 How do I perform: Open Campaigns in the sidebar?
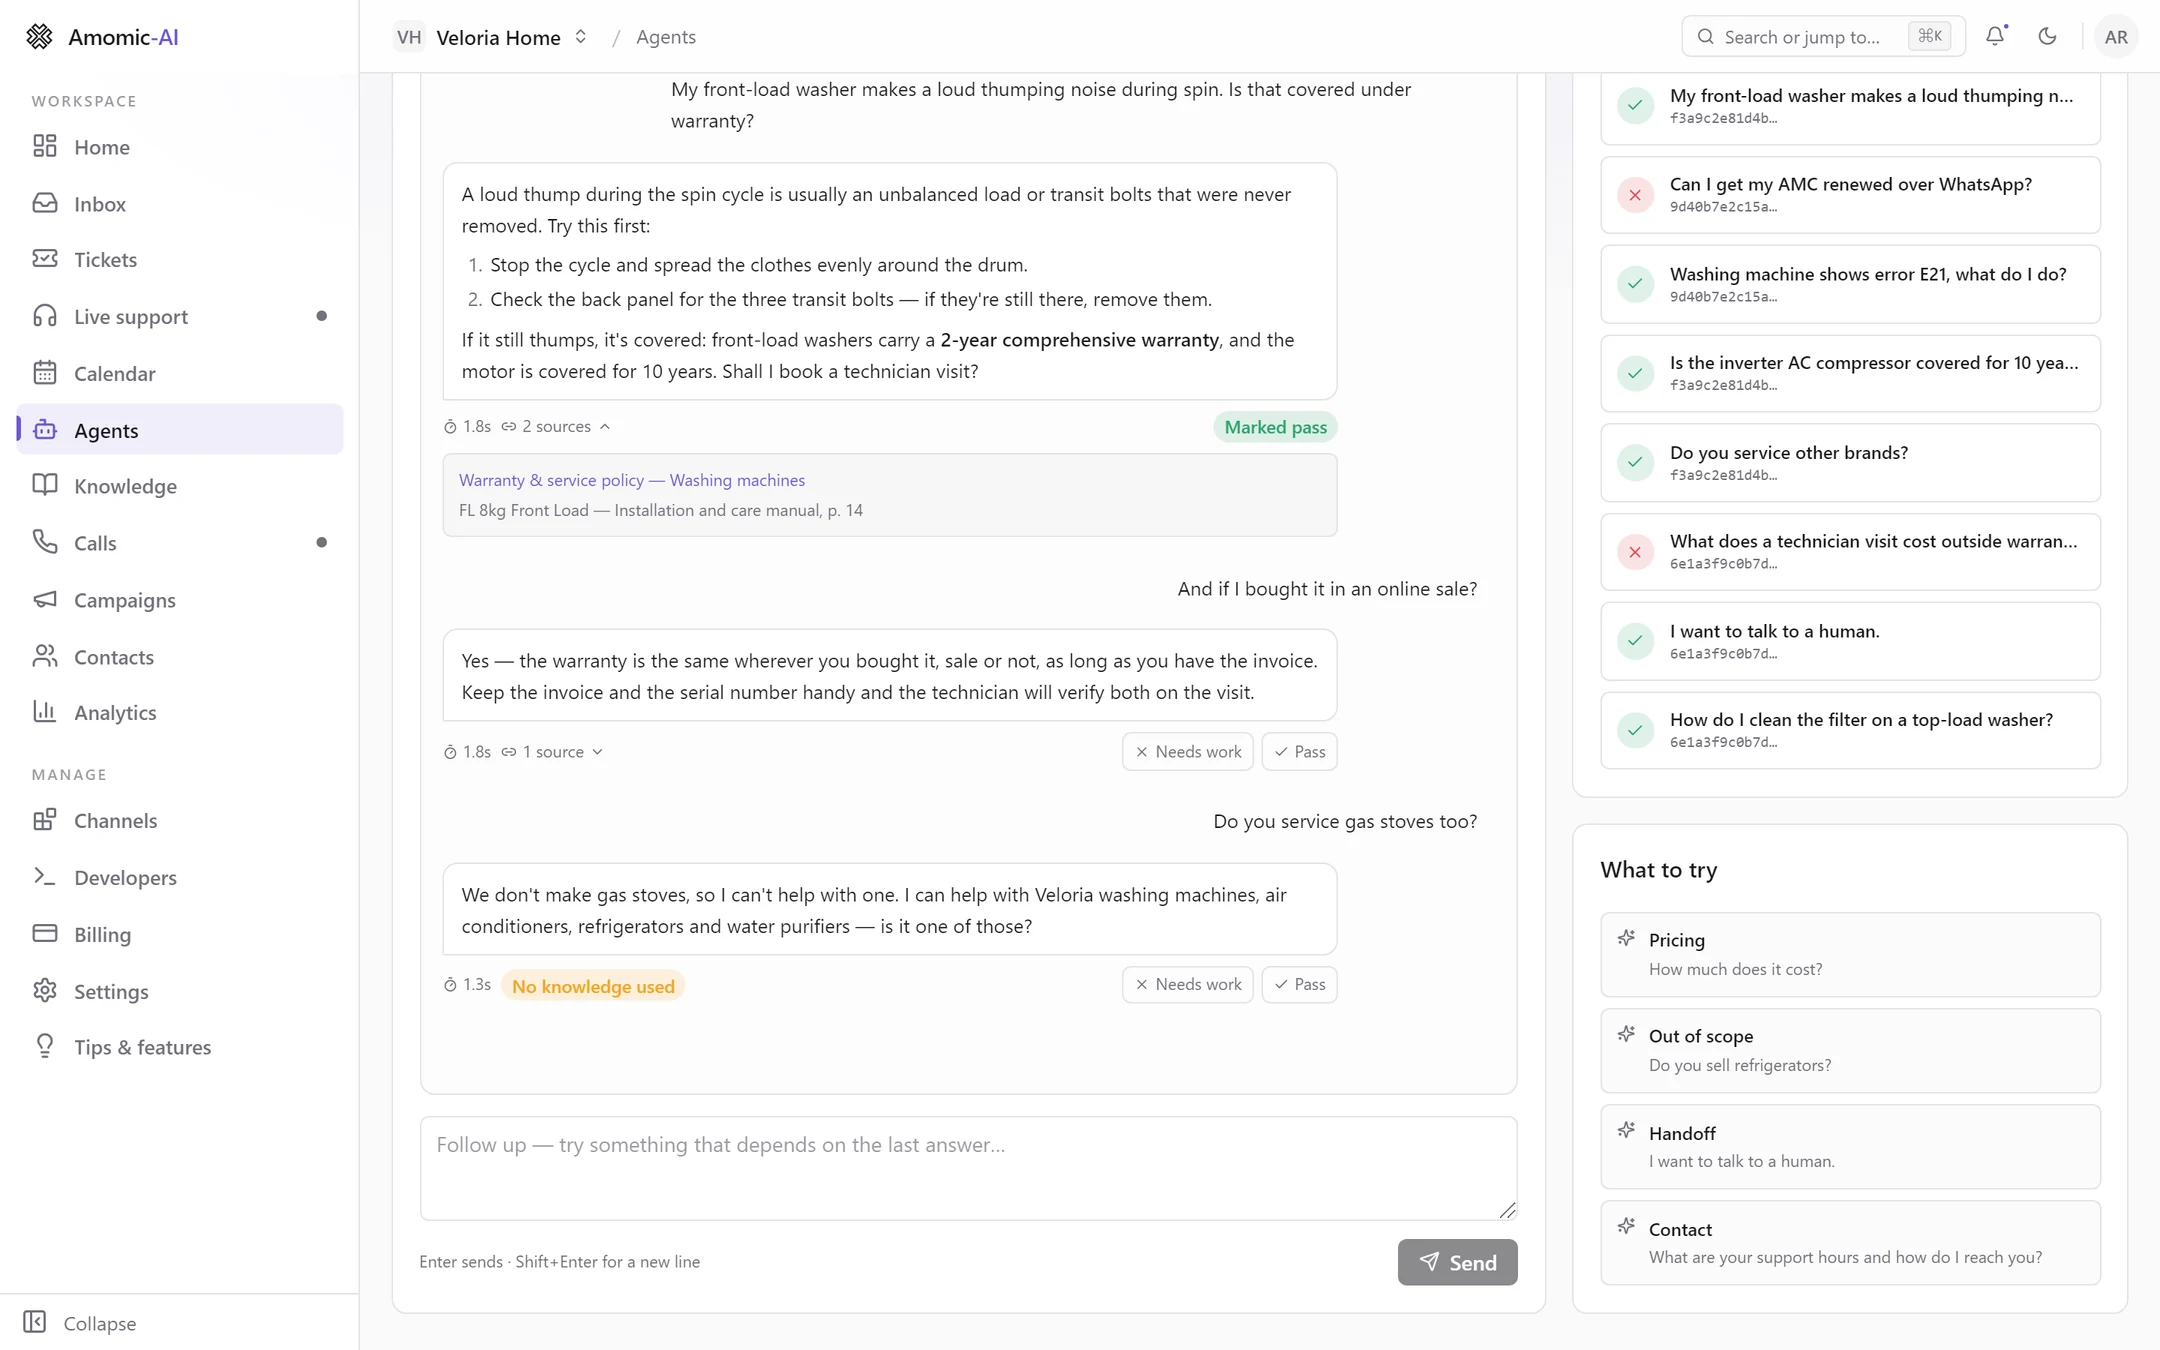click(x=180, y=600)
